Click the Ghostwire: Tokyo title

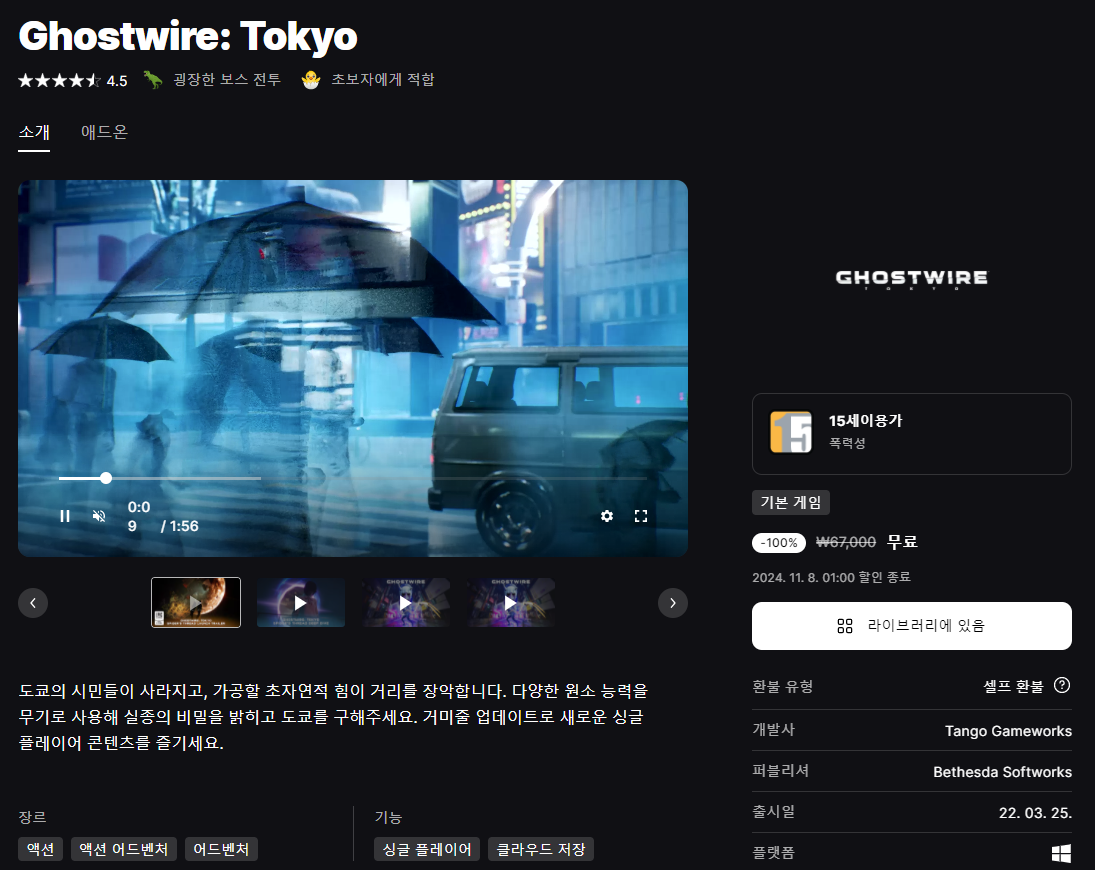click(x=188, y=36)
